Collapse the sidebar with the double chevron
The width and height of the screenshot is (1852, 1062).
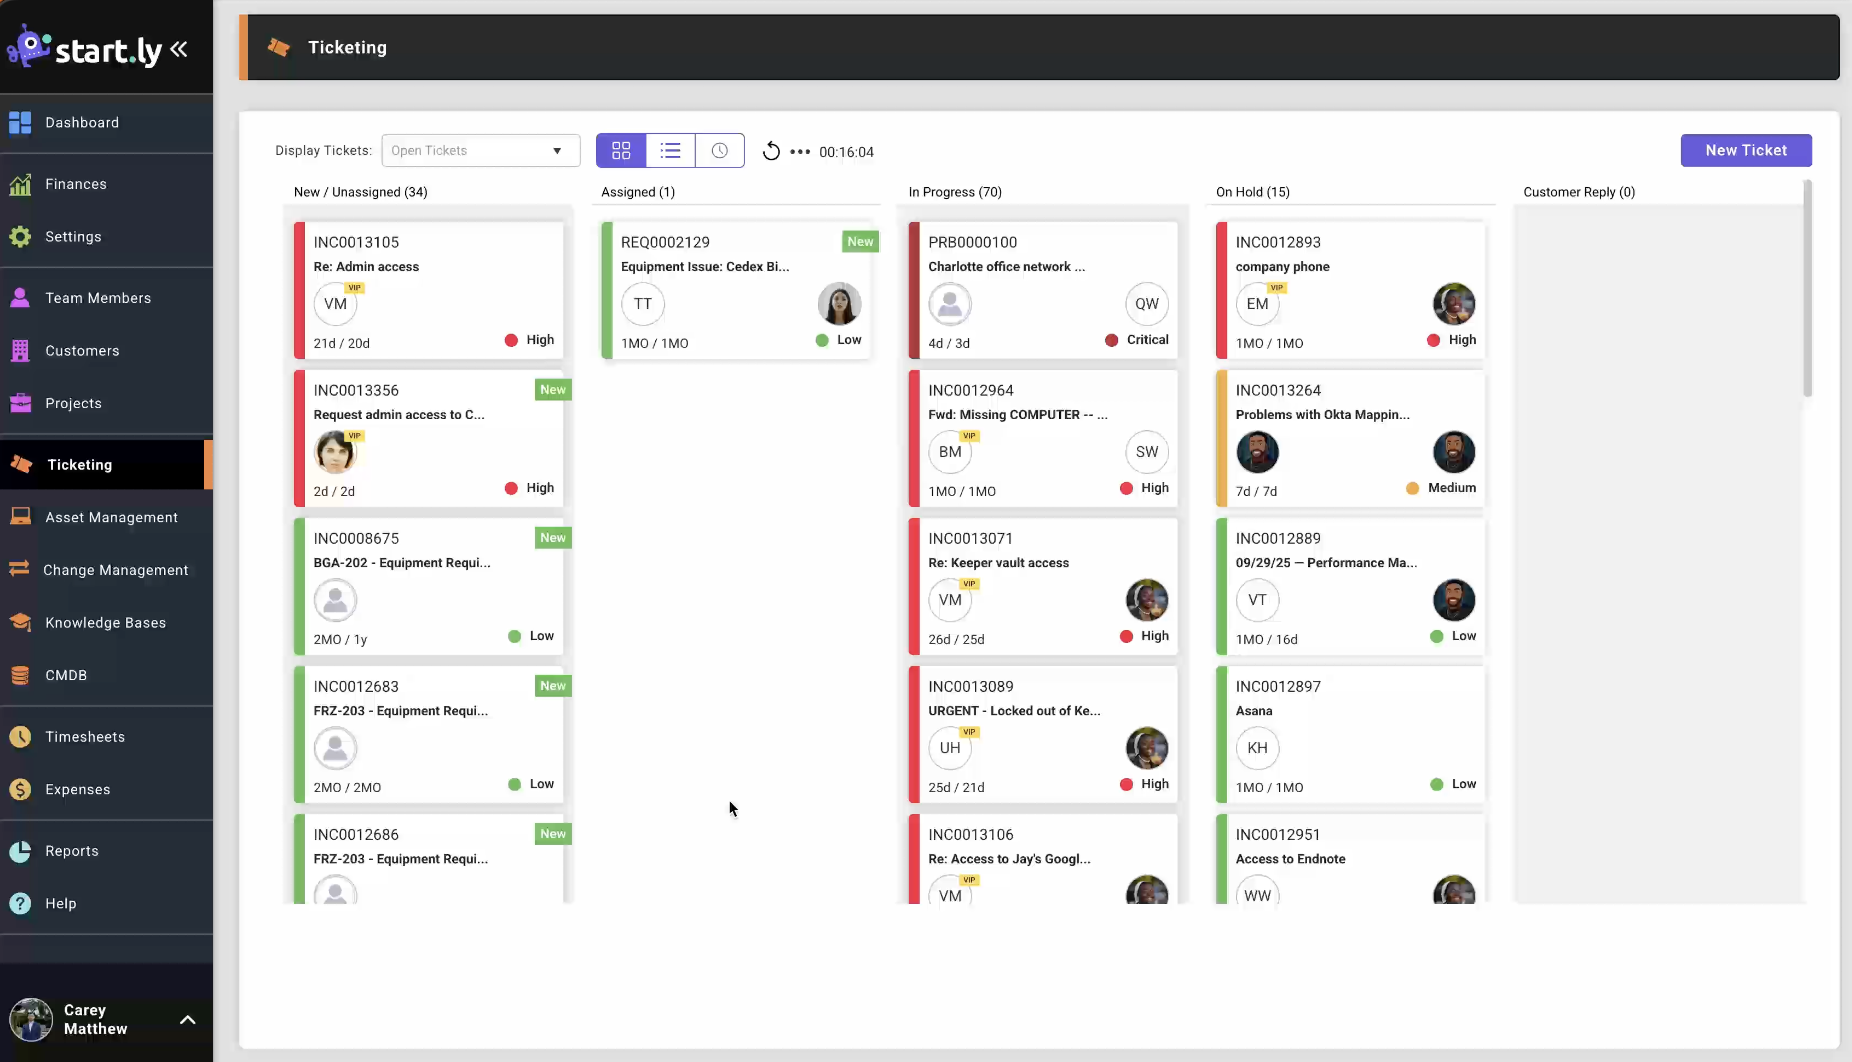179,49
